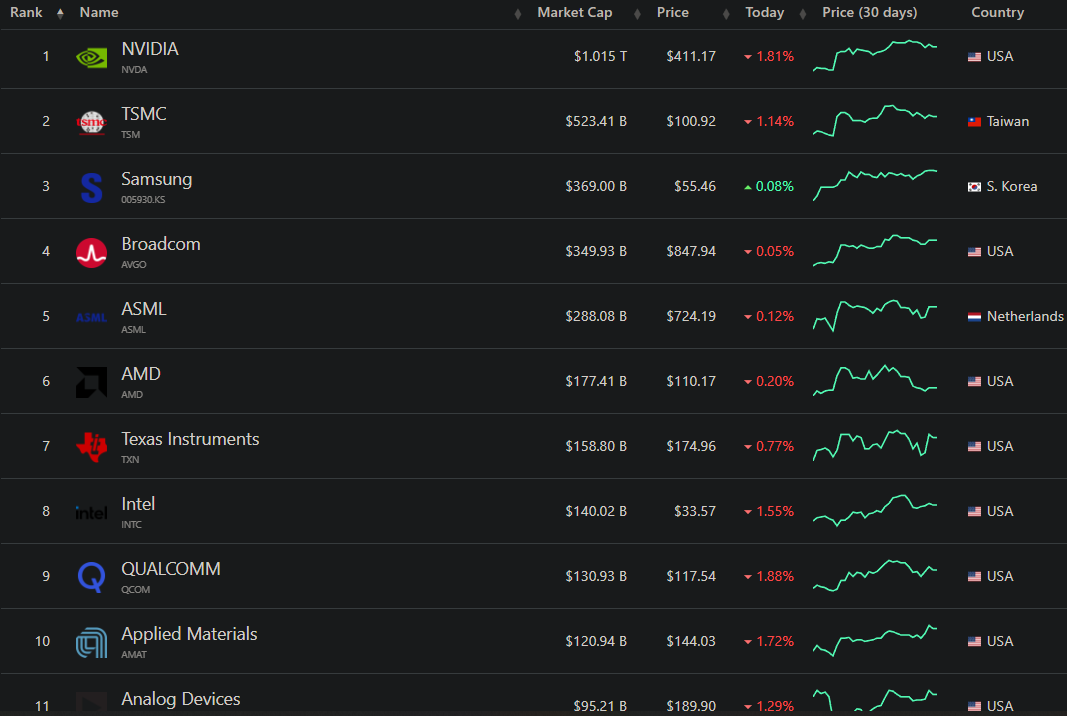Sort by the Name column header
The height and width of the screenshot is (716, 1067).
pyautogui.click(x=99, y=13)
